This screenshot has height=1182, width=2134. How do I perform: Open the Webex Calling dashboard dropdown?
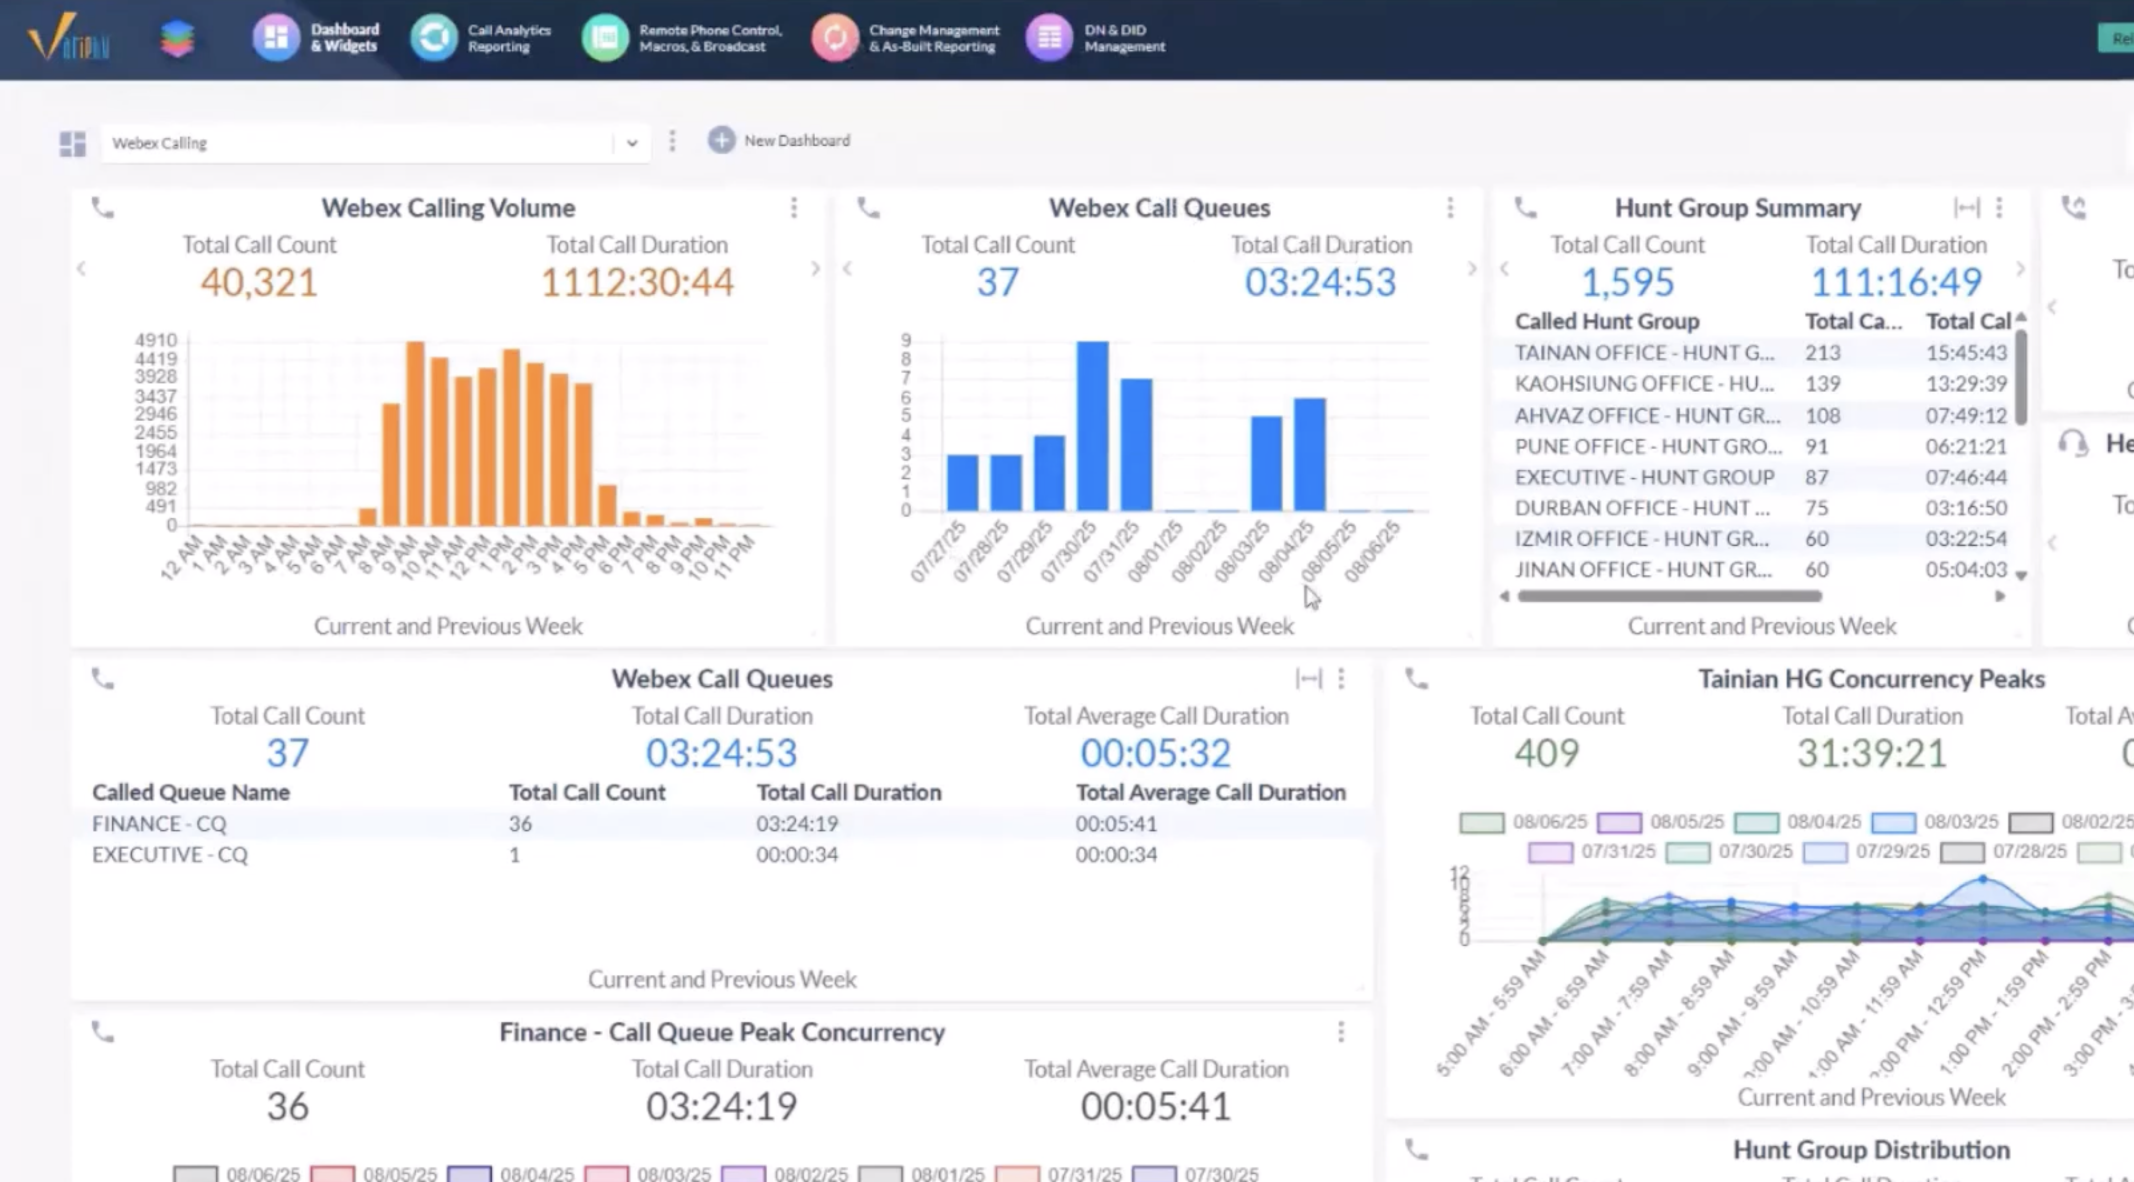[631, 143]
